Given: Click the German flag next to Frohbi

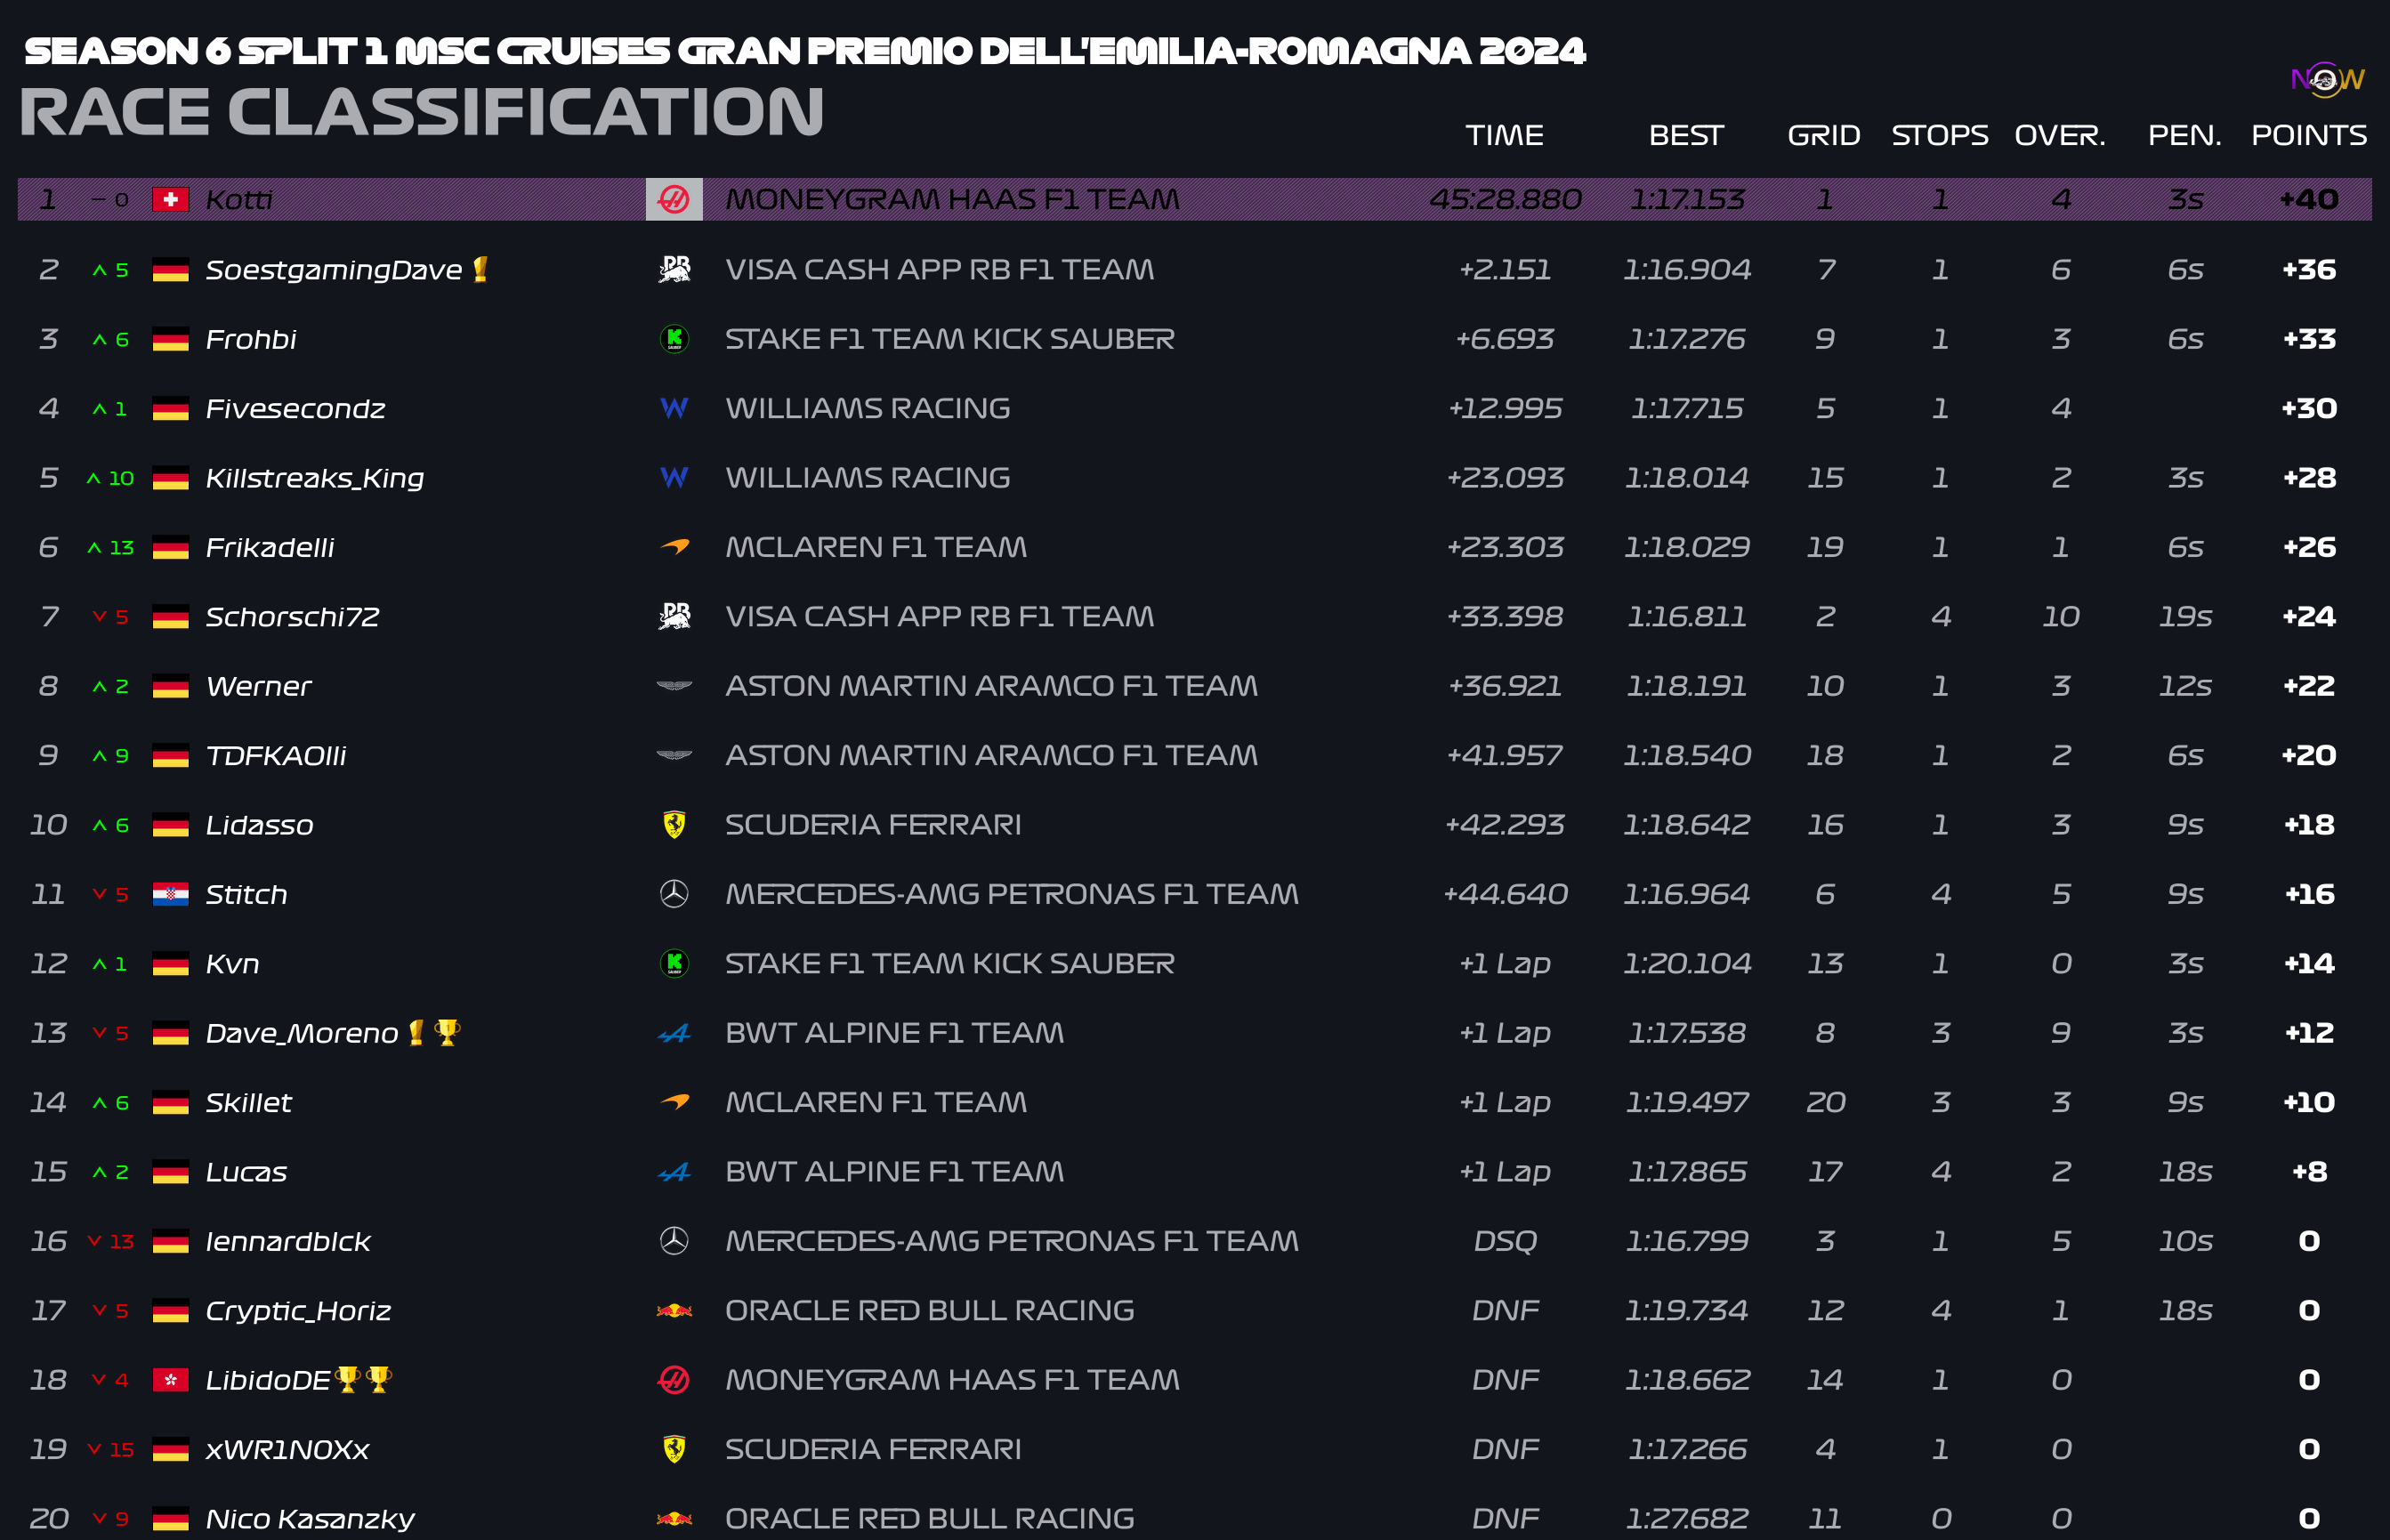Looking at the screenshot, I should (x=171, y=339).
